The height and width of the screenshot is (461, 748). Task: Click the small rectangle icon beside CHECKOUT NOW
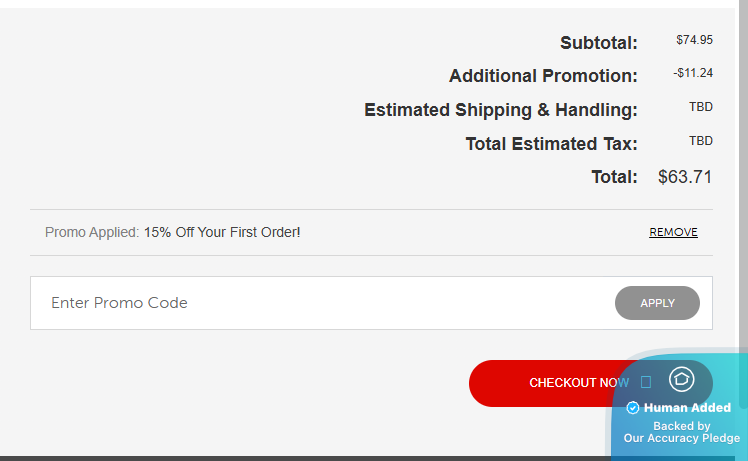pos(646,382)
